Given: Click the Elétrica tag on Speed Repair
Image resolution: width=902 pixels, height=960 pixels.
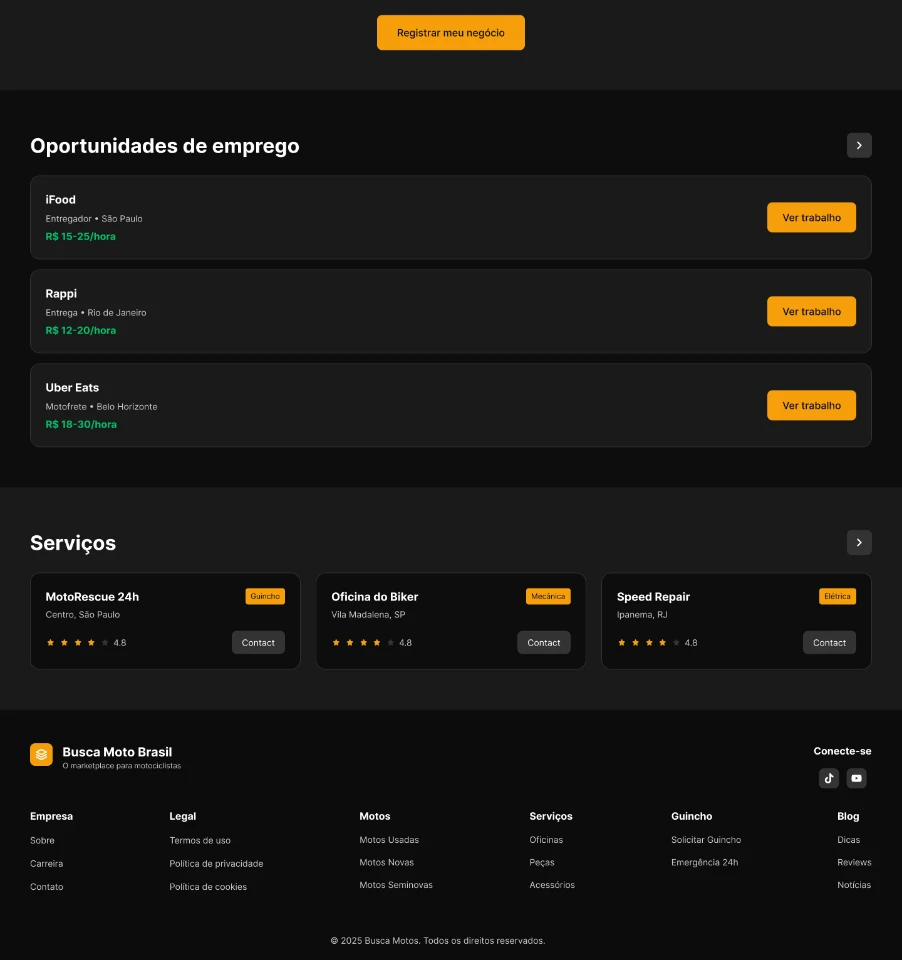Looking at the screenshot, I should tap(837, 596).
